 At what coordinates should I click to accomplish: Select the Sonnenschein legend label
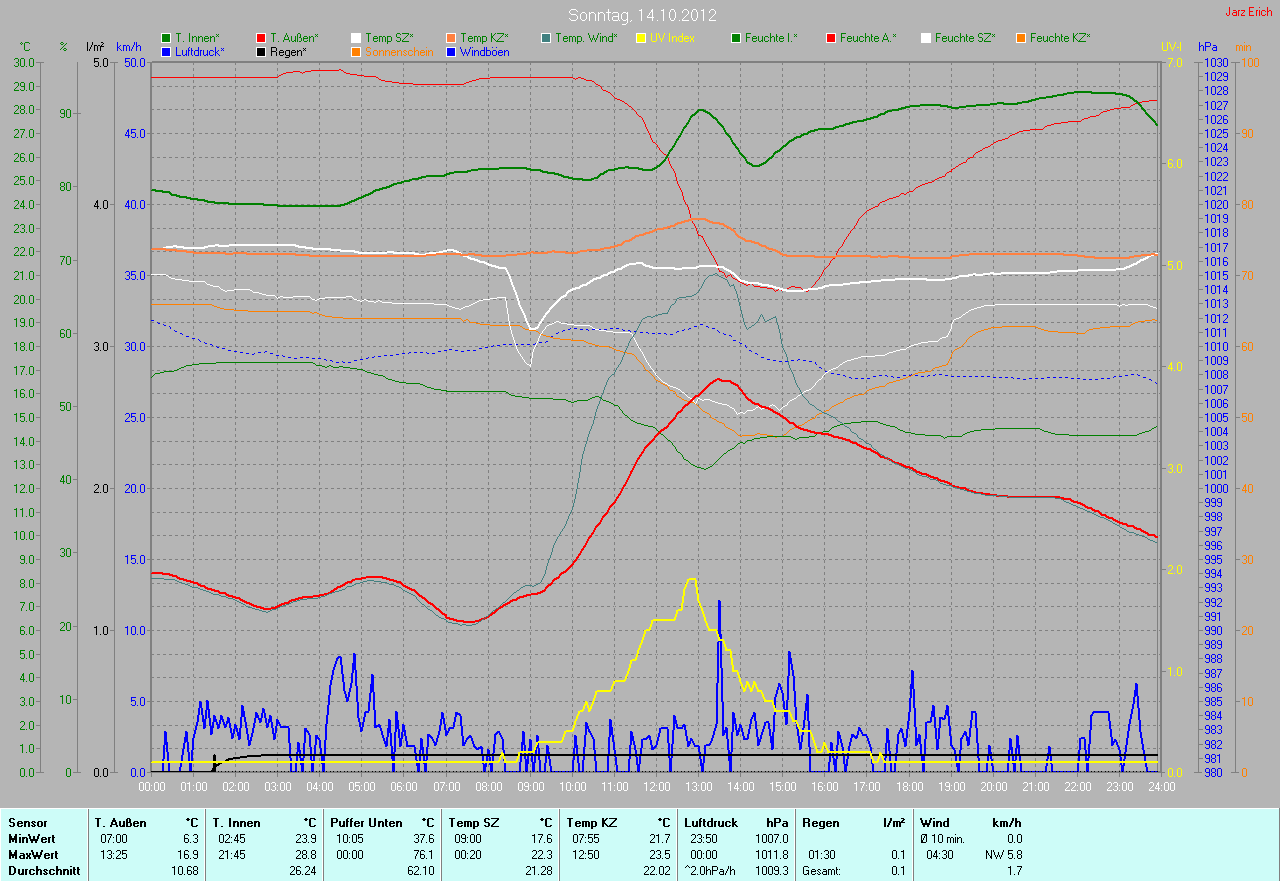(399, 51)
